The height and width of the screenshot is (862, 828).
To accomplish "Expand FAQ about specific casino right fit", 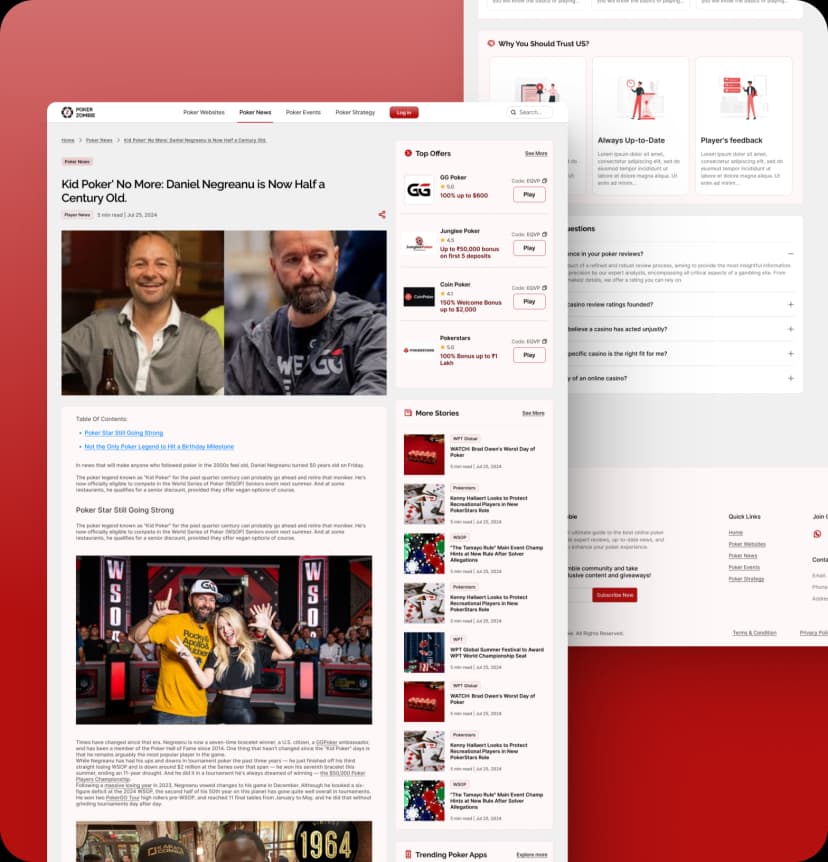I will (791, 353).
